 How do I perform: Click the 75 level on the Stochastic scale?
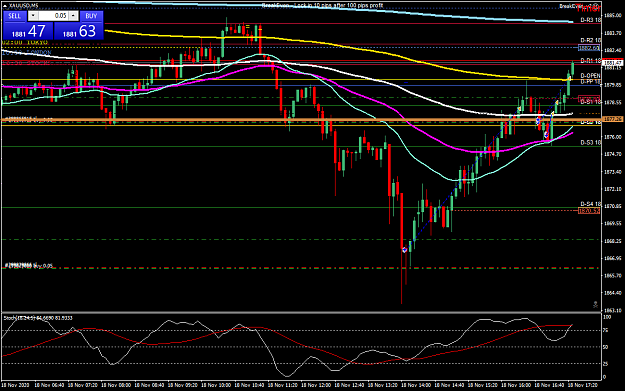click(606, 330)
